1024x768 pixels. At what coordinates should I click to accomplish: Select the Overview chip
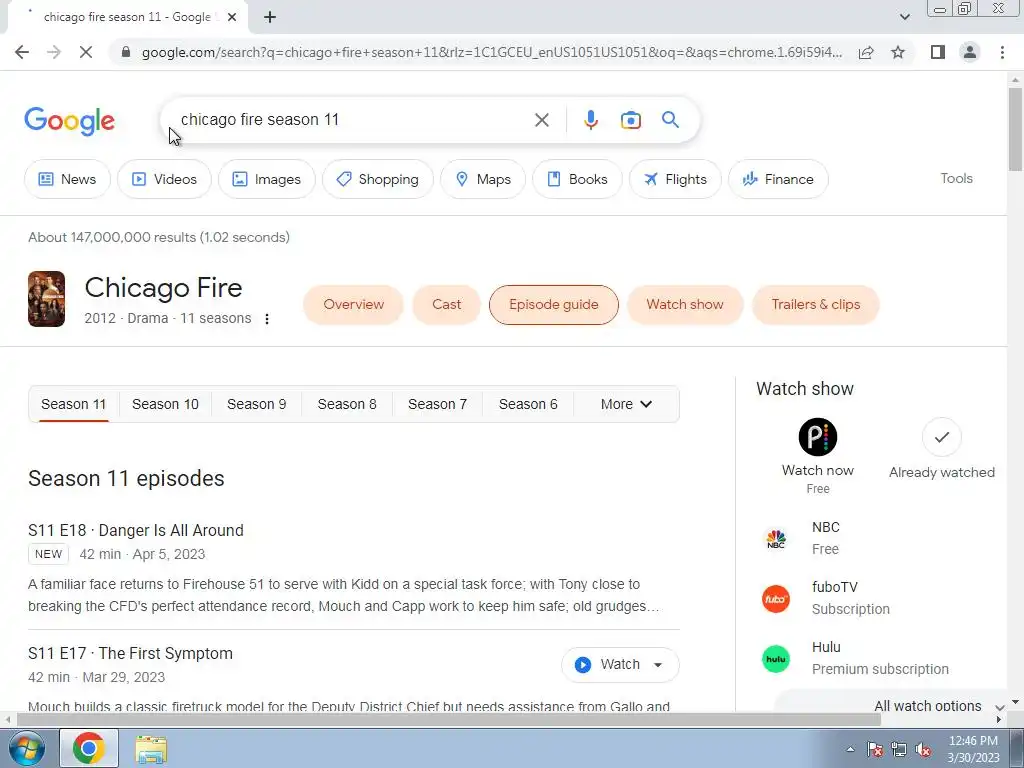[x=353, y=304]
